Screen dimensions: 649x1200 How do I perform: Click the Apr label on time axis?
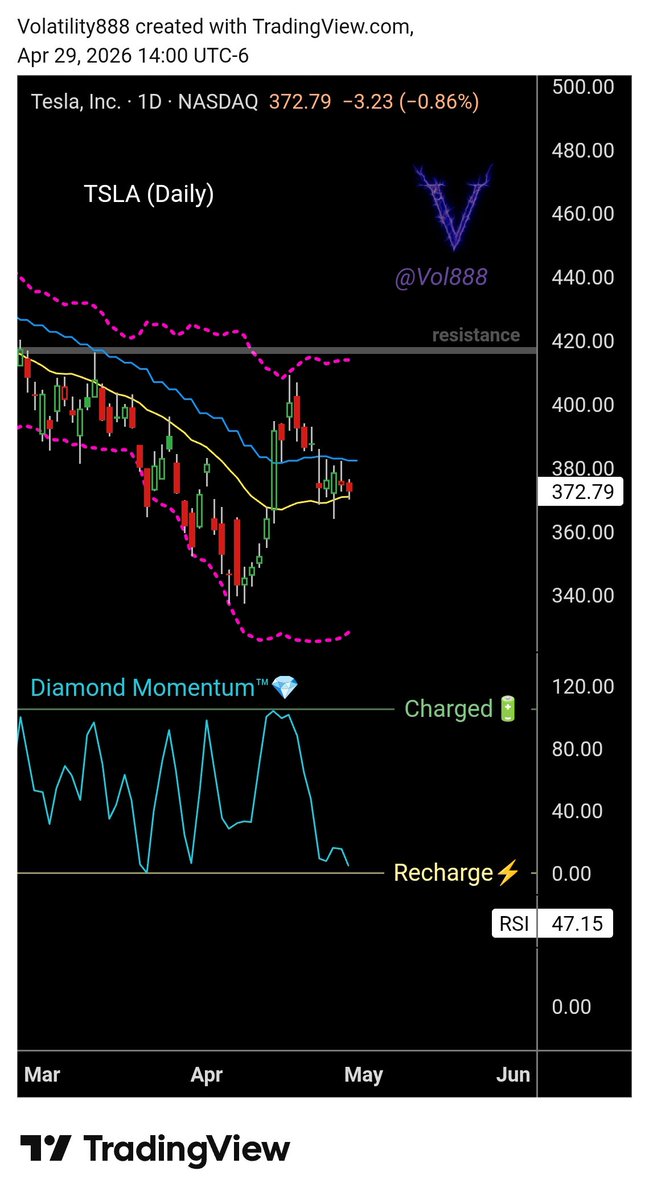click(206, 1075)
